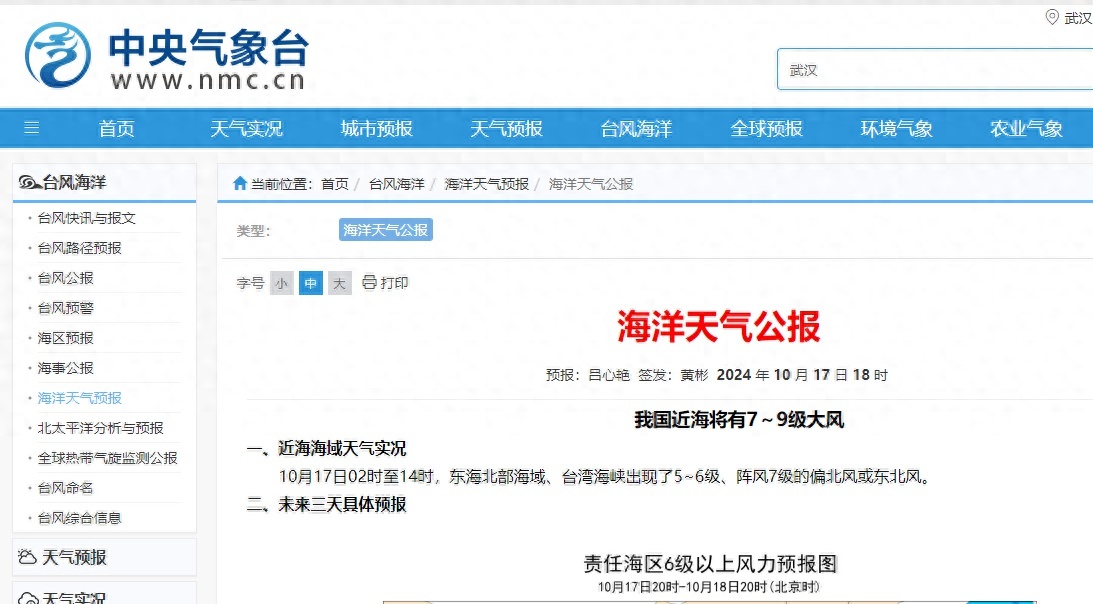This screenshot has width=1093, height=604.
Task: Go to 首页 in the navigation bar
Action: click(x=116, y=128)
